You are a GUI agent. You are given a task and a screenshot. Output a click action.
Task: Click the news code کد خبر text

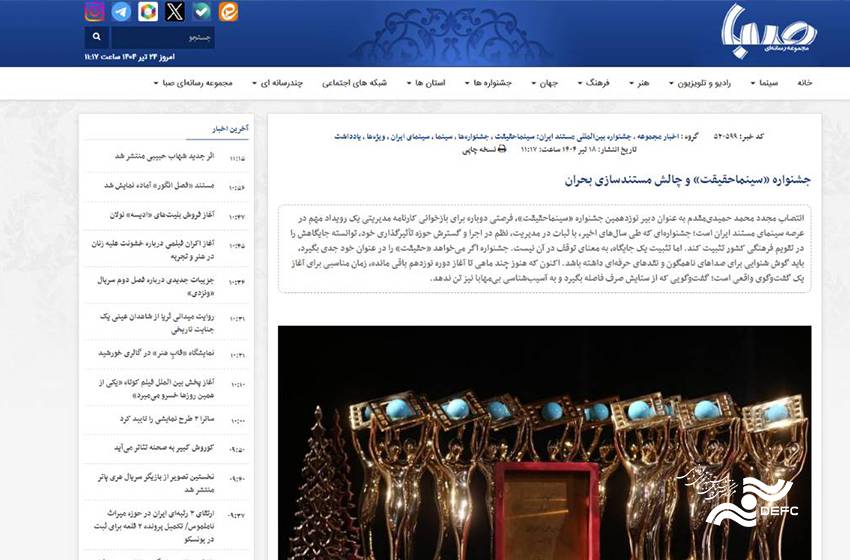738,137
